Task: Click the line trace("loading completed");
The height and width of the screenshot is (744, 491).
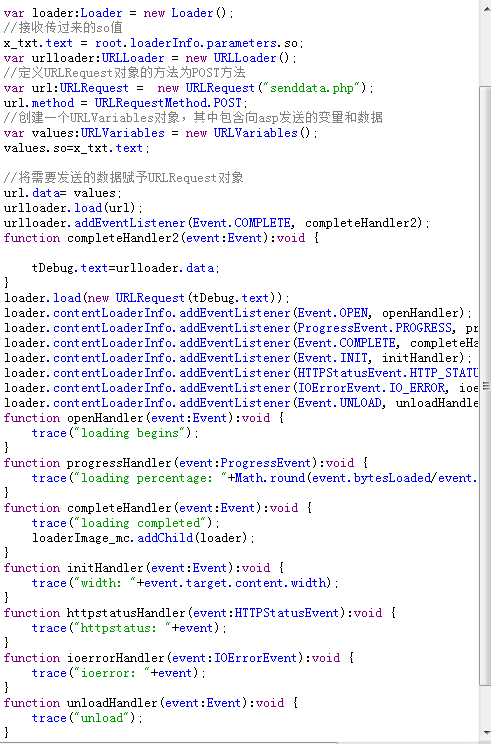Action: tap(126, 523)
